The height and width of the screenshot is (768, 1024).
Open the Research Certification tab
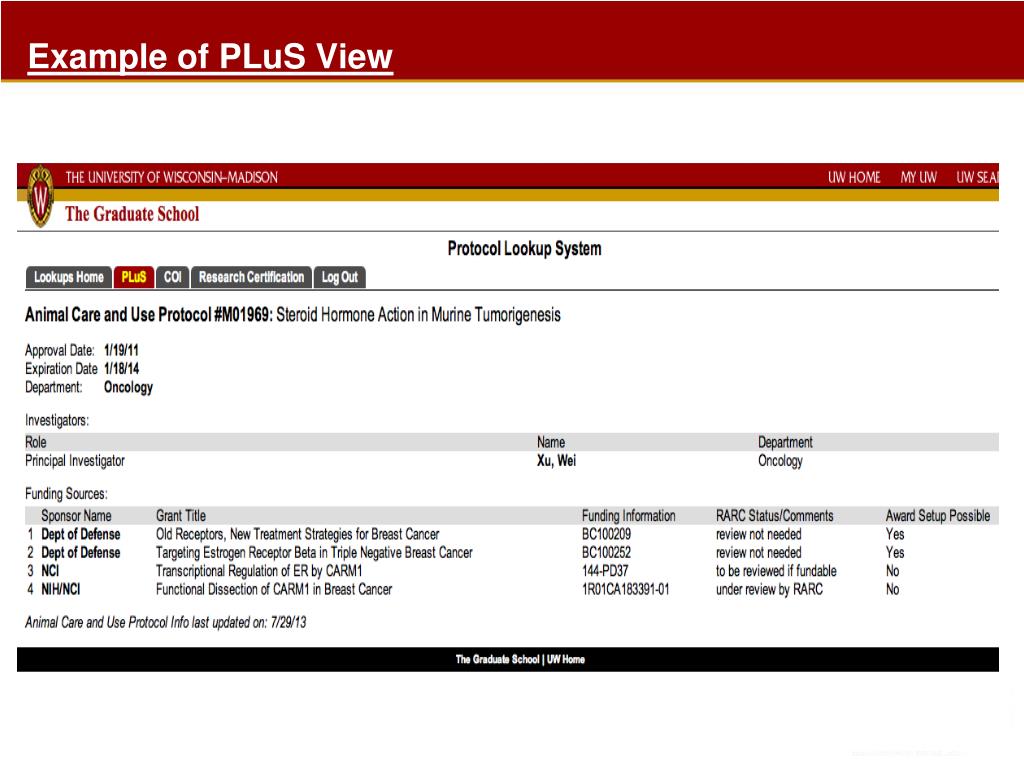coord(251,277)
